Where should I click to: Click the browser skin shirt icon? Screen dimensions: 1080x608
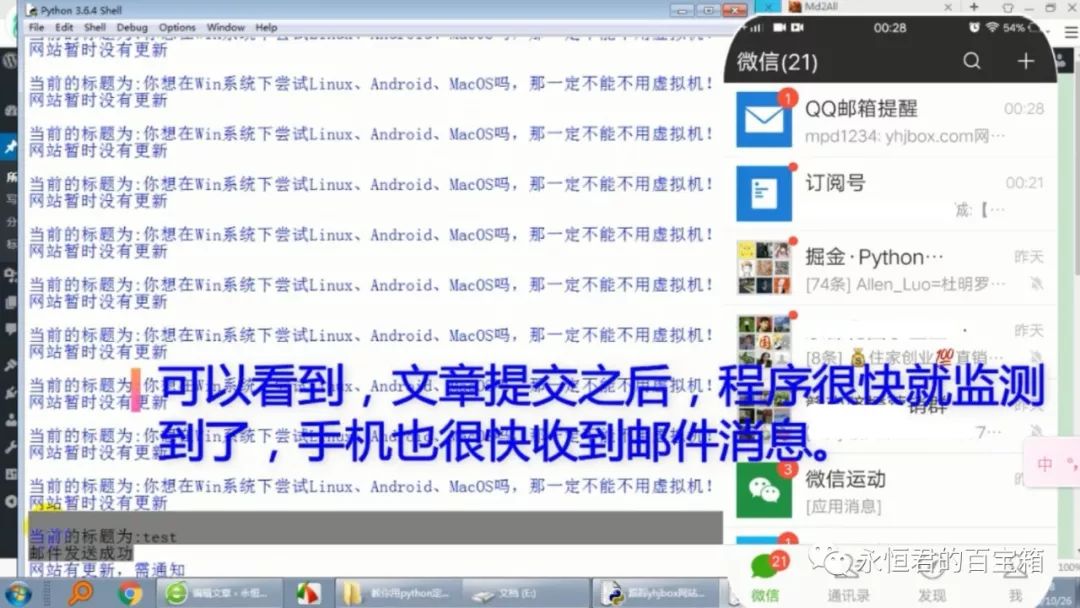1008,8
